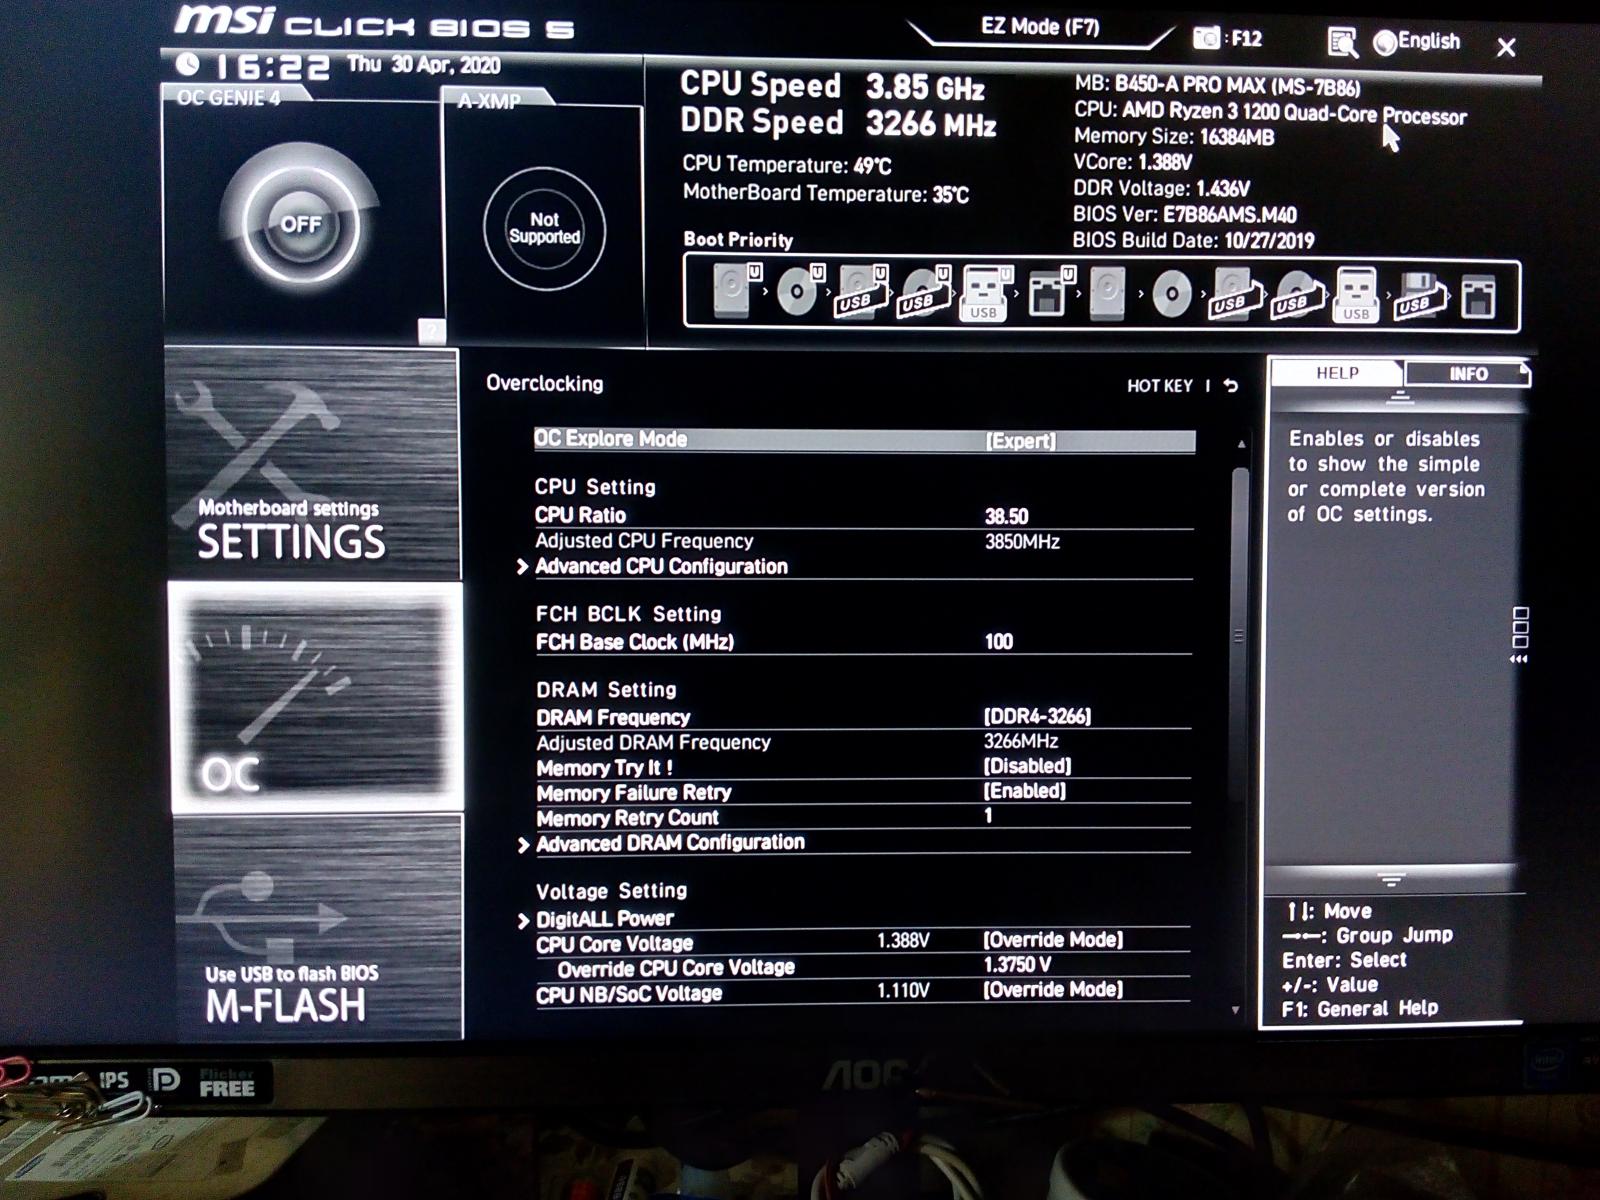Click the scroll down arrow of settings list
This screenshot has width=1600, height=1200.
click(1236, 1010)
